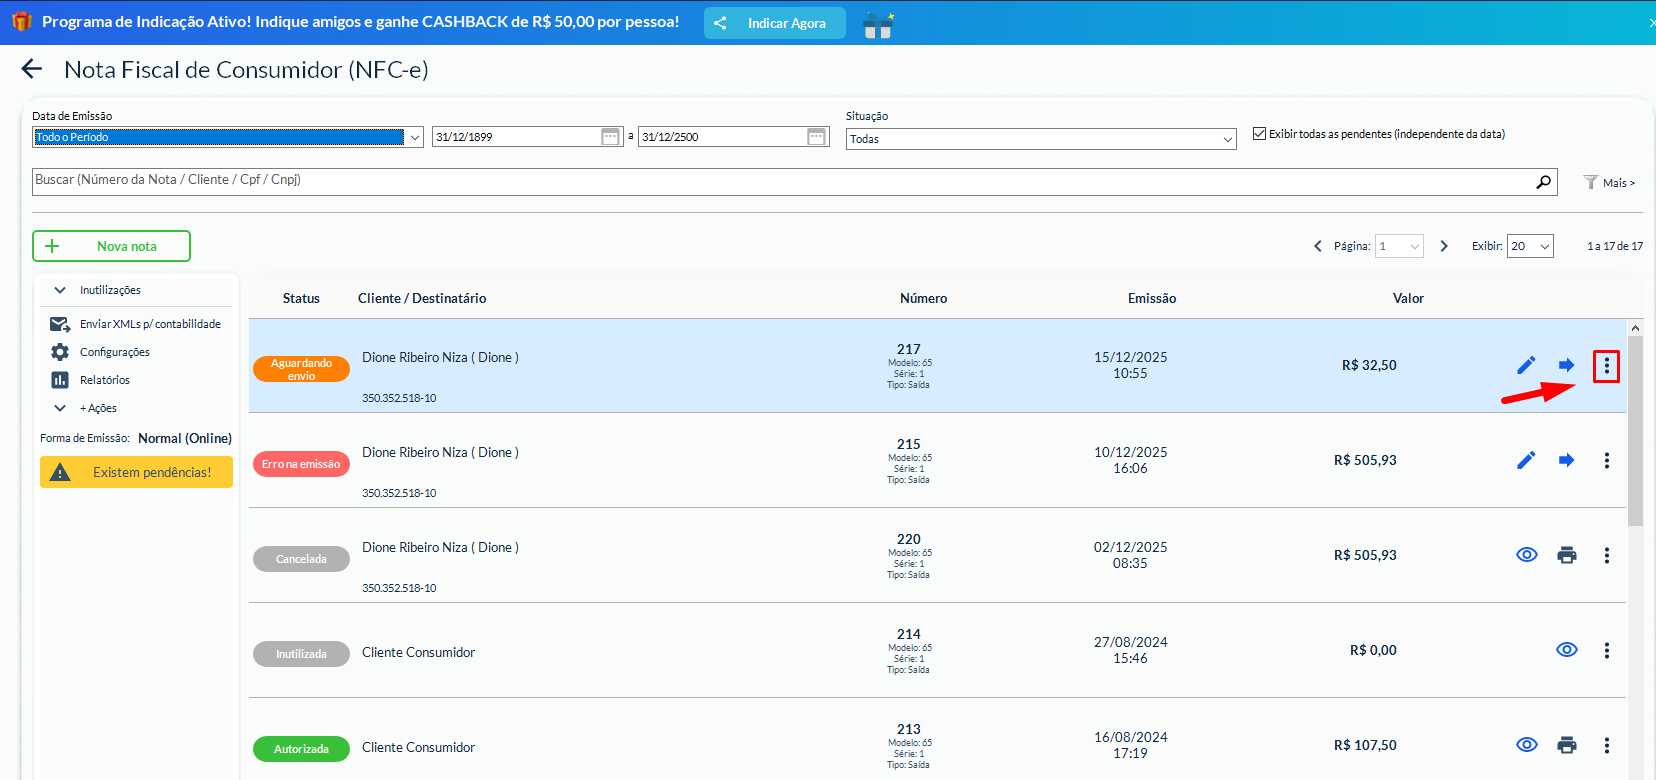Screen dimensions: 1656x780
Task: Change the Exibir items-per-page dropdown
Action: coord(1530,246)
